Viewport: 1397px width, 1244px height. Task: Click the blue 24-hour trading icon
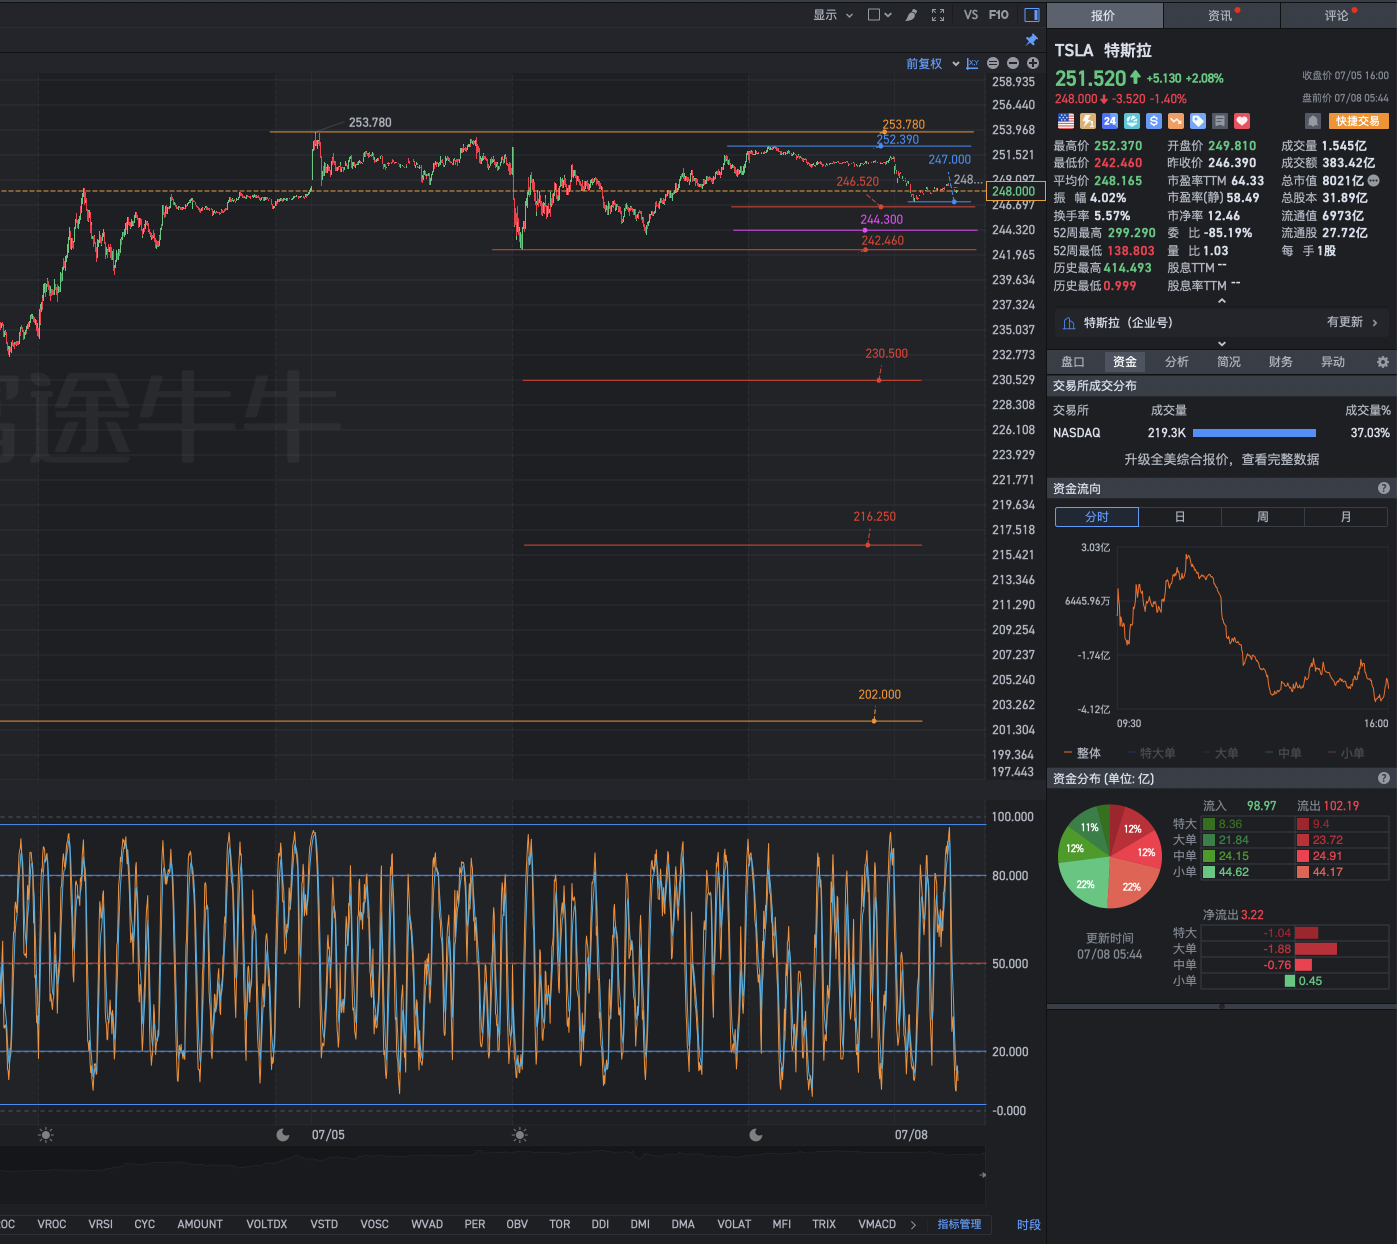coord(1110,121)
